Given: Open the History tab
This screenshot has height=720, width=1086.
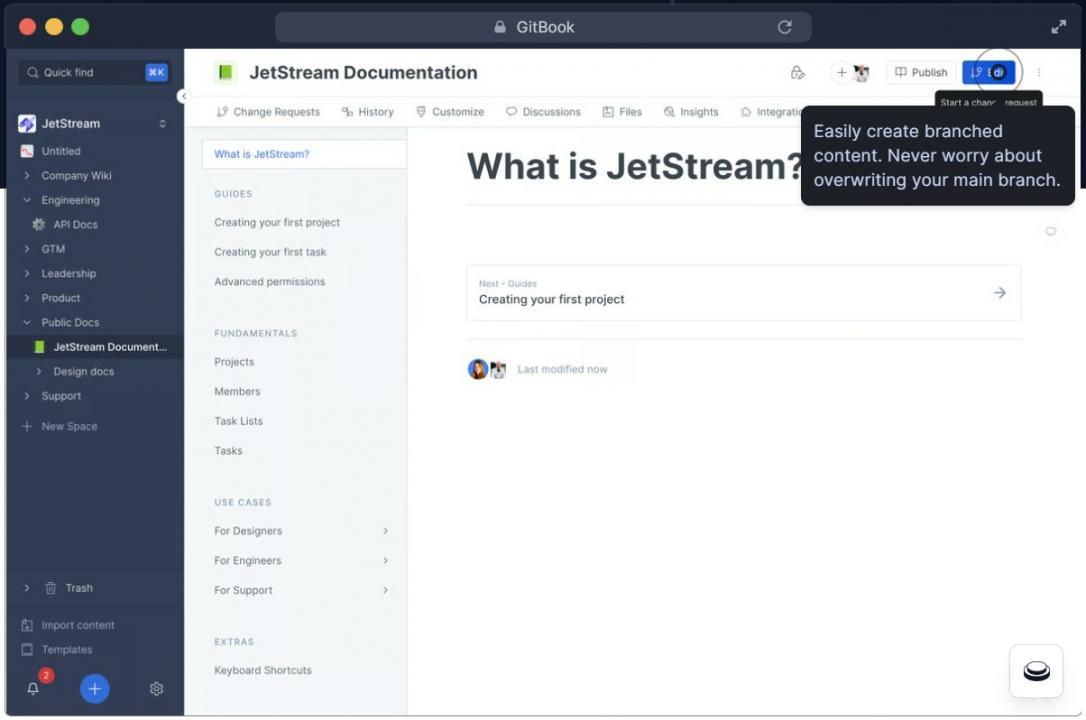Looking at the screenshot, I should [x=368, y=111].
